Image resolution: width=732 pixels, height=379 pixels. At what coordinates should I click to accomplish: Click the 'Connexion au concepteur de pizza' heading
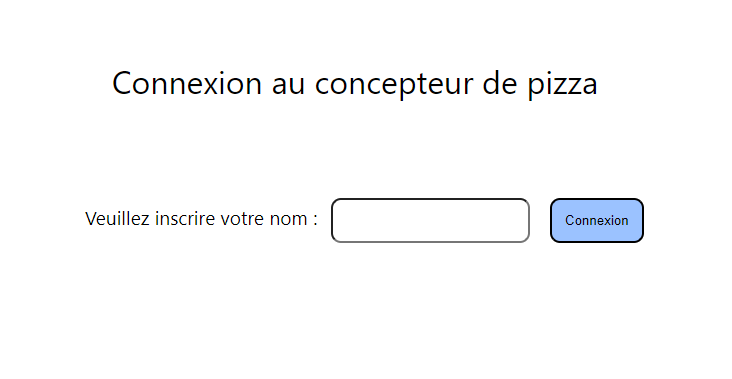pos(355,84)
